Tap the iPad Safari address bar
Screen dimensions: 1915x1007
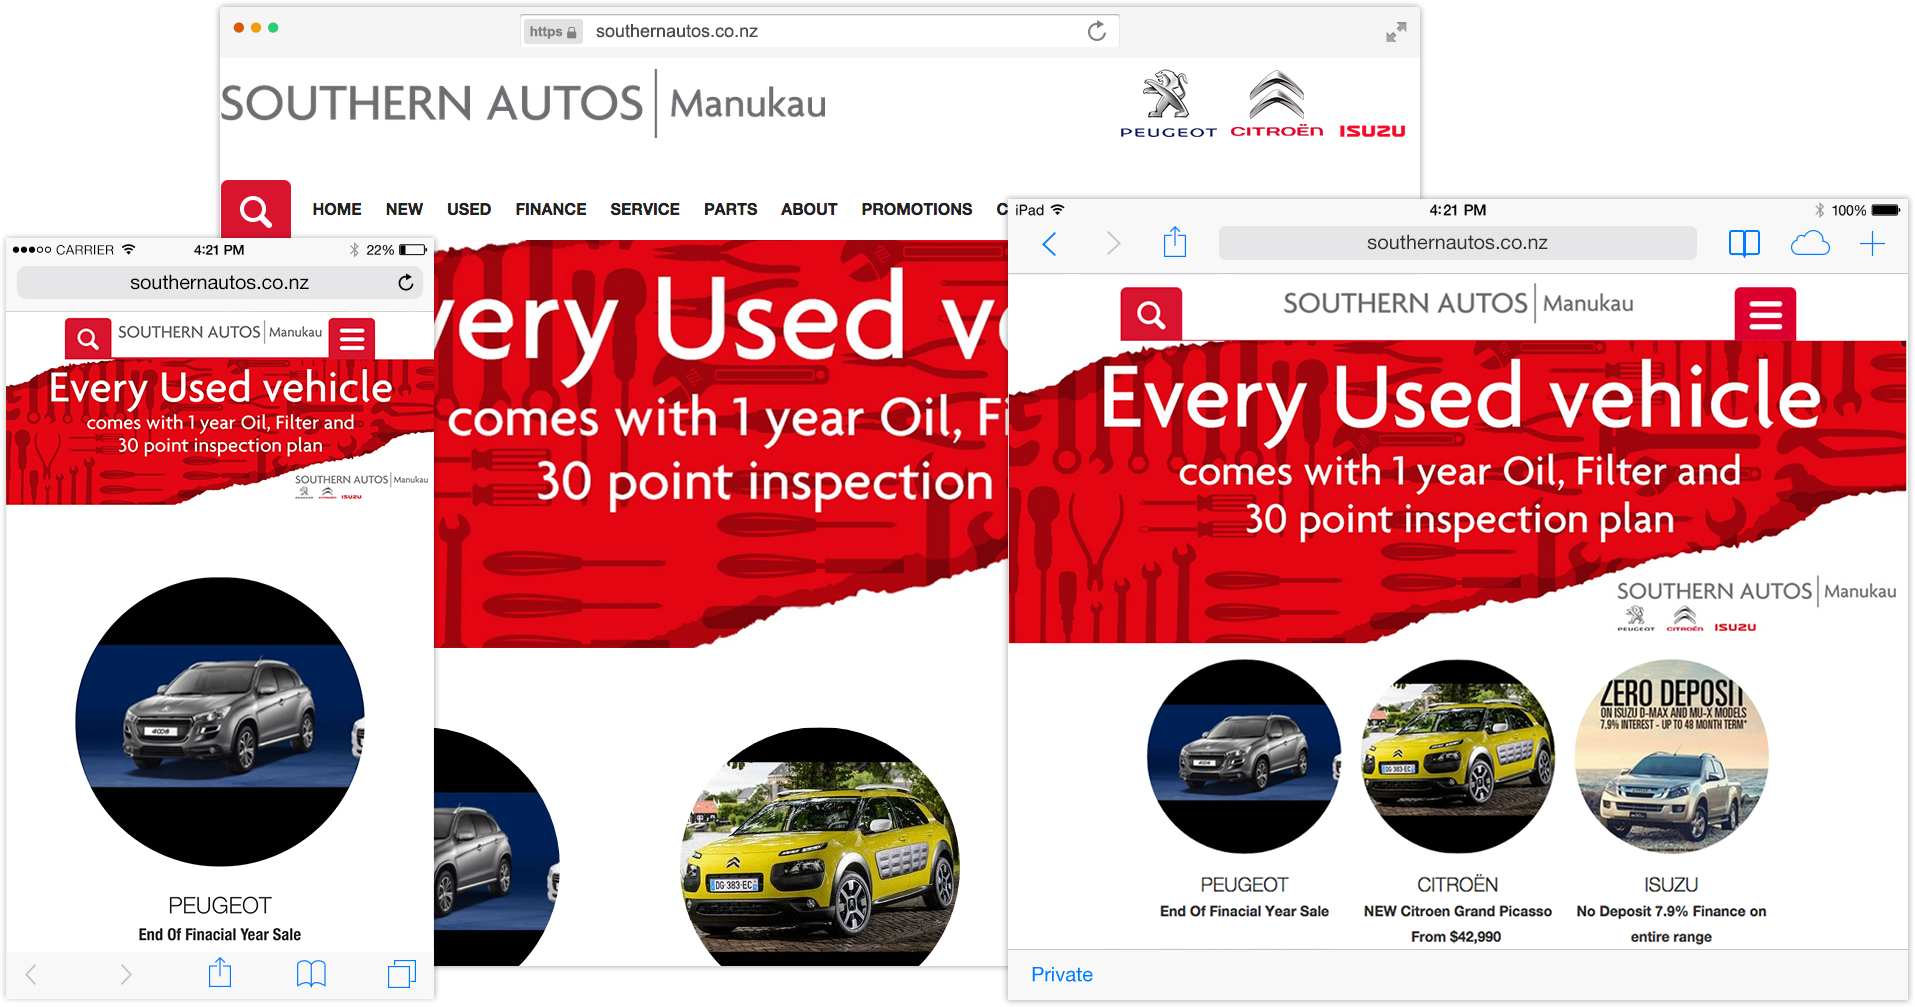click(x=1457, y=243)
